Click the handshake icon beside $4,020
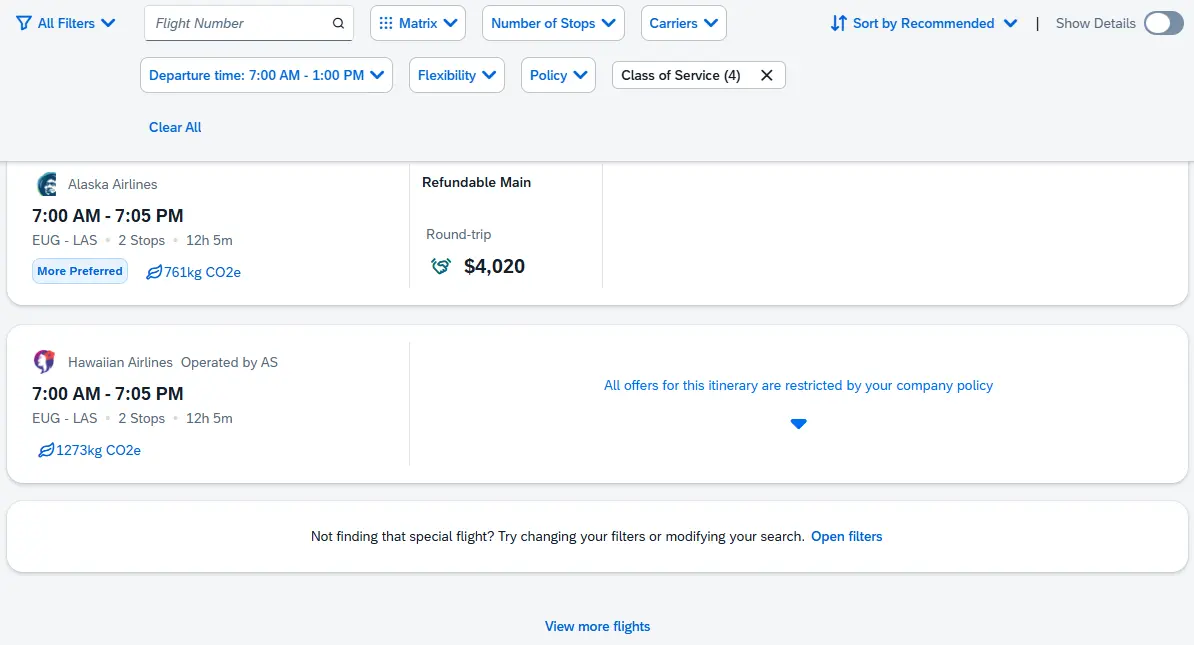The width and height of the screenshot is (1194, 645). [x=441, y=266]
